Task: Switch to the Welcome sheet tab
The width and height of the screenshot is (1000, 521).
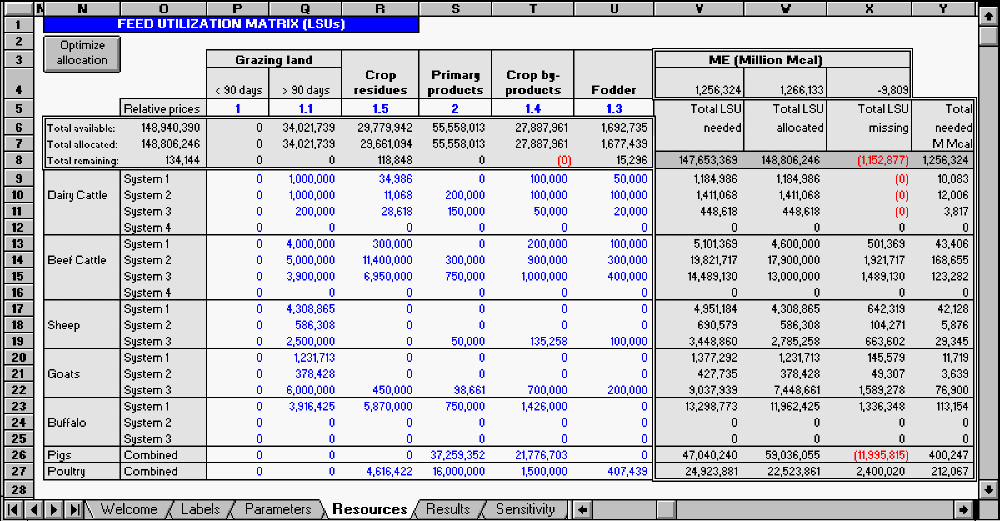Action: pyautogui.click(x=128, y=509)
